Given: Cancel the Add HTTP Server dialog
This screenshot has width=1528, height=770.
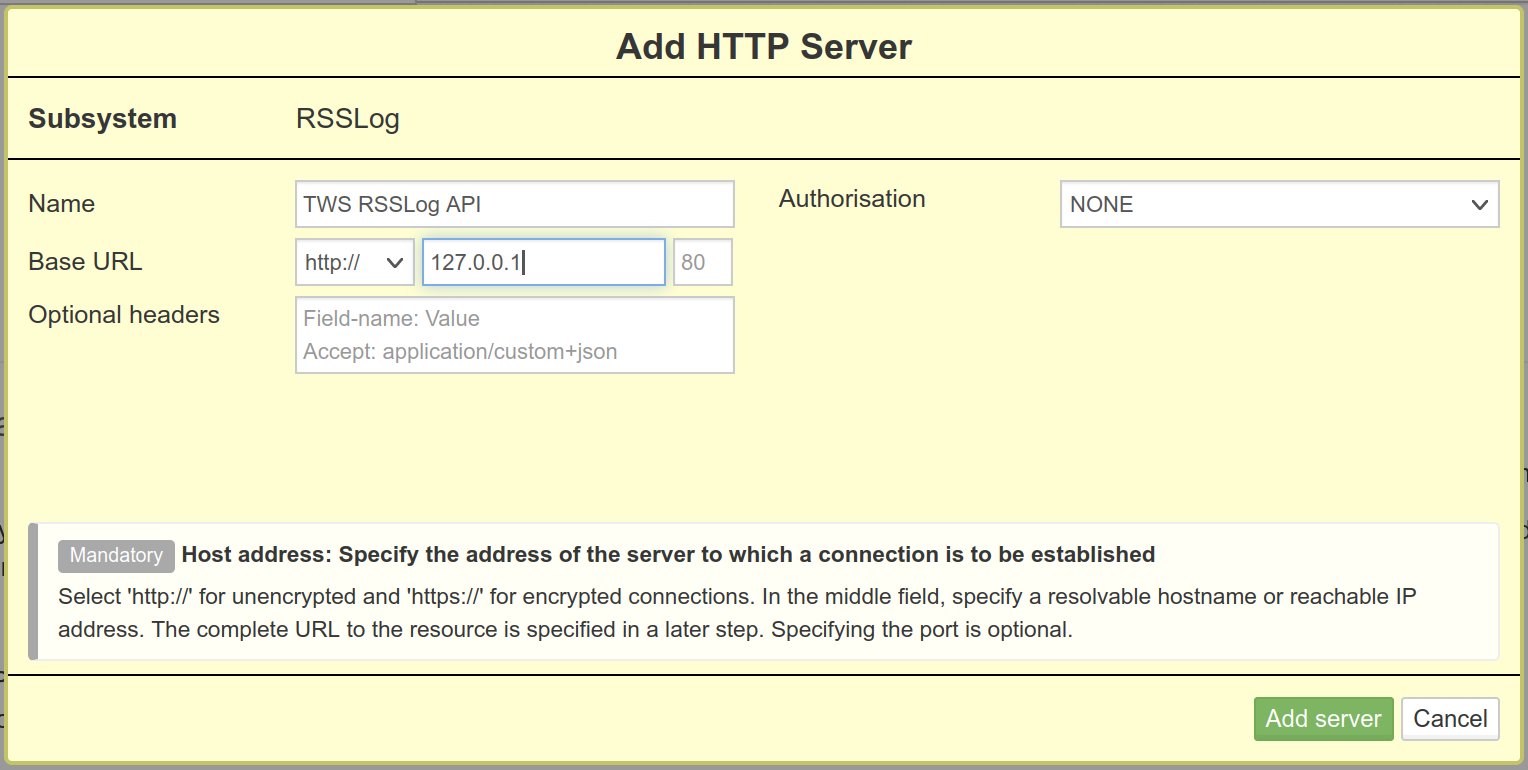Looking at the screenshot, I should click(x=1450, y=719).
